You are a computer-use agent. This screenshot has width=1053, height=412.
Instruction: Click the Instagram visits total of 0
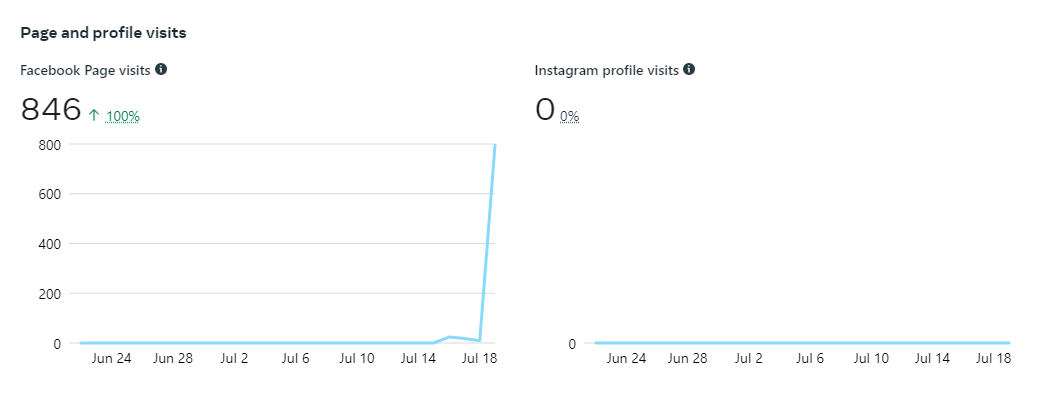pyautogui.click(x=545, y=109)
